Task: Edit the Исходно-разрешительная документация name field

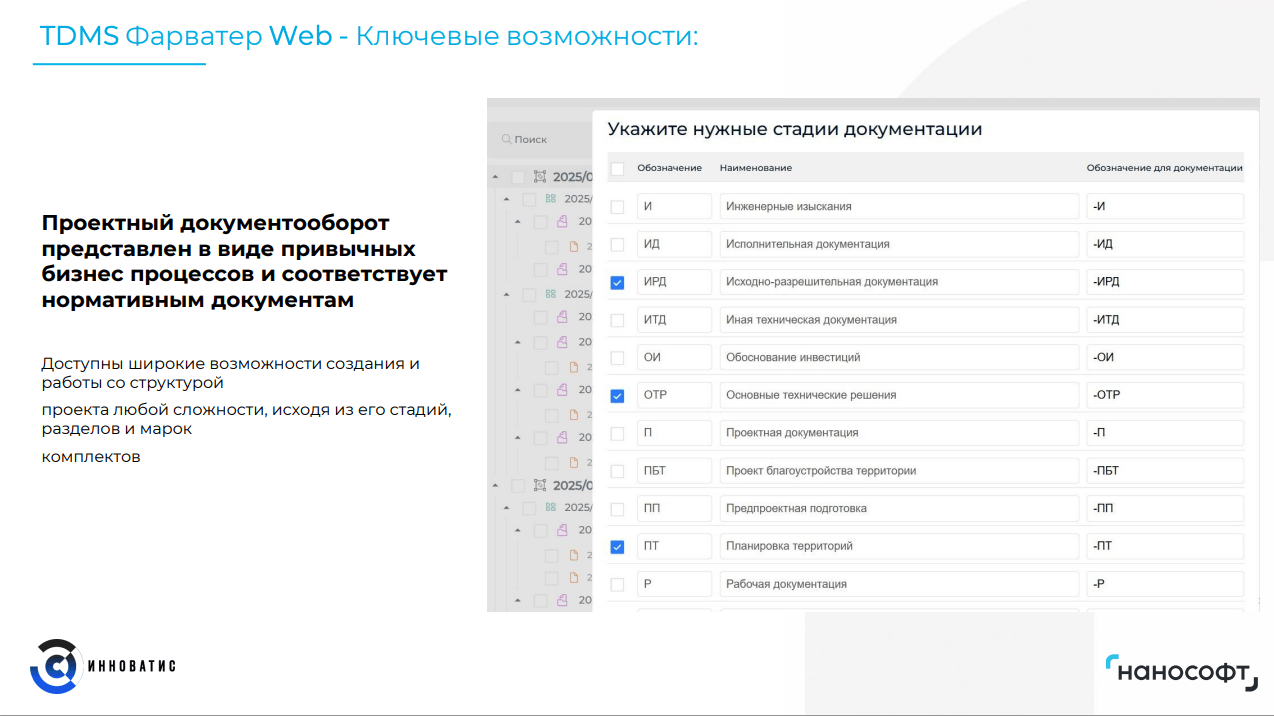Action: pos(899,282)
